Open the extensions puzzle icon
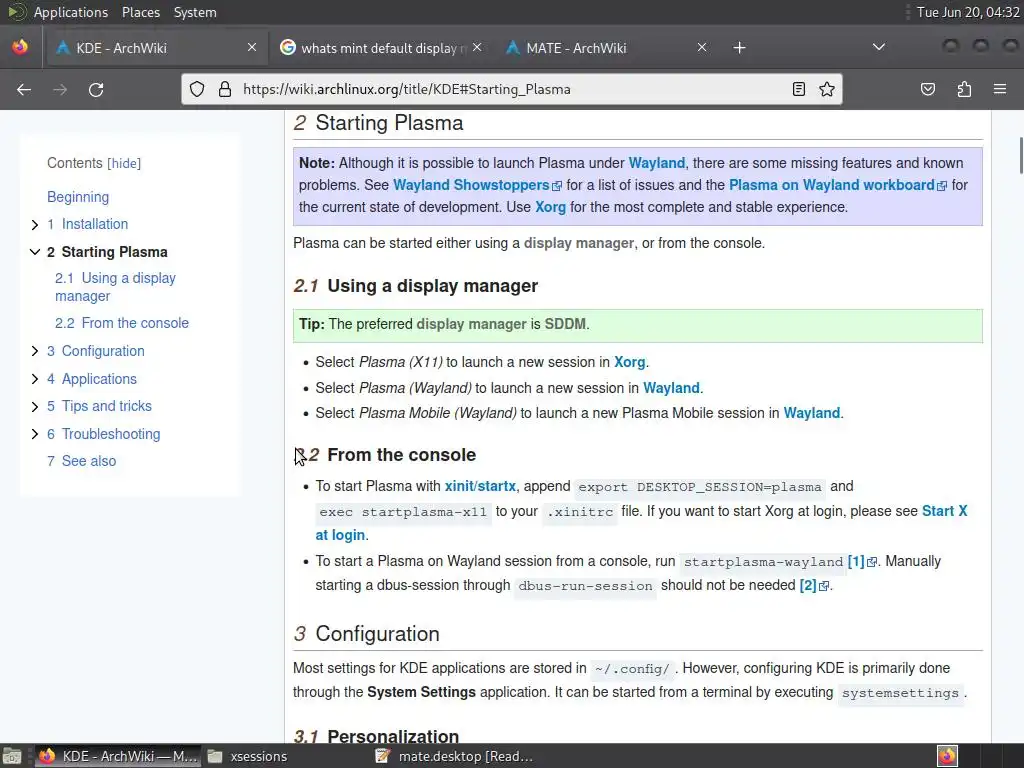The image size is (1024, 768). [964, 89]
